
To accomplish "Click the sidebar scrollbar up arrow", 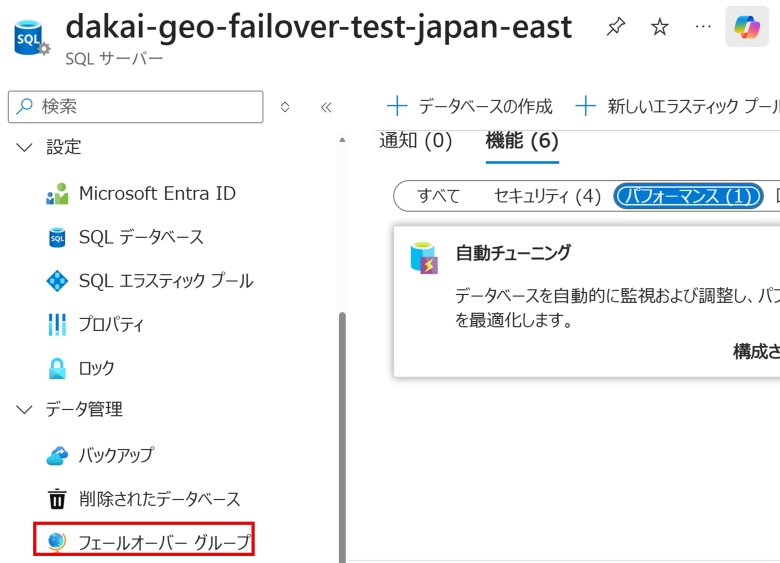I will point(342,140).
